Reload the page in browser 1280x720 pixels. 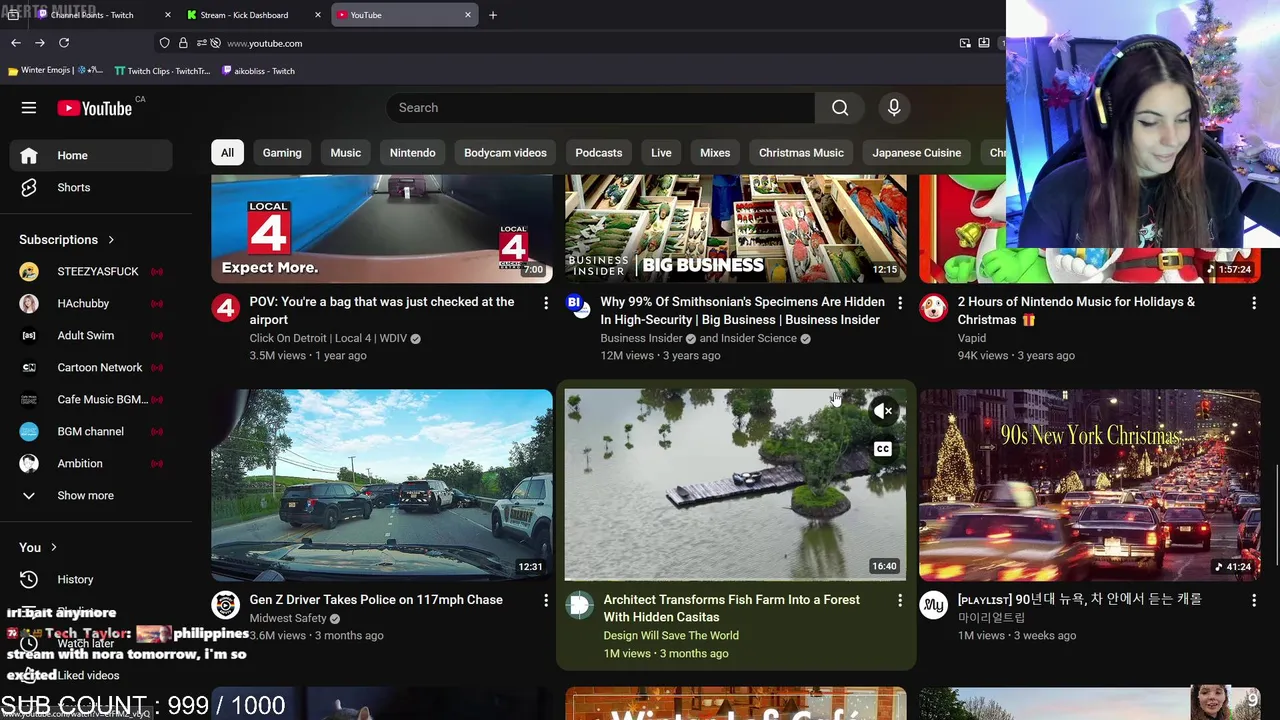pyautogui.click(x=64, y=43)
